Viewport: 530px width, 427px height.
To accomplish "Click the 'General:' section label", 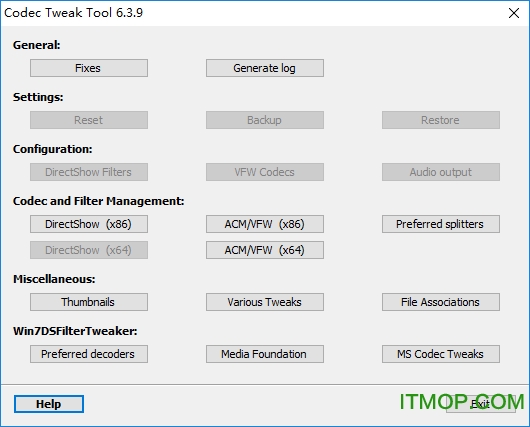I will coord(37,45).
